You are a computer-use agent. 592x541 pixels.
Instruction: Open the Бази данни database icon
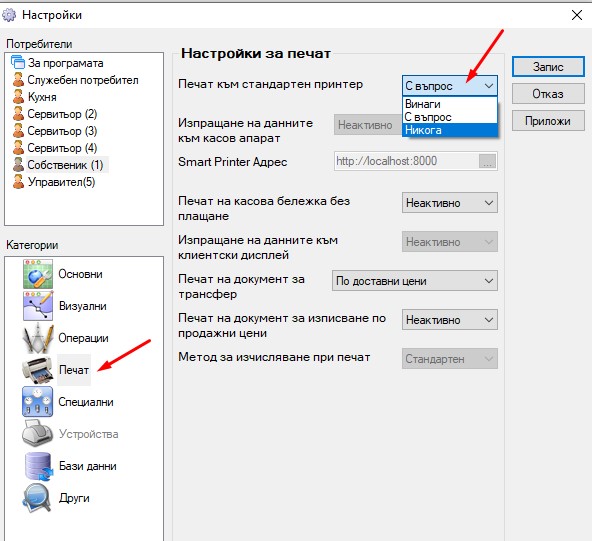point(38,466)
